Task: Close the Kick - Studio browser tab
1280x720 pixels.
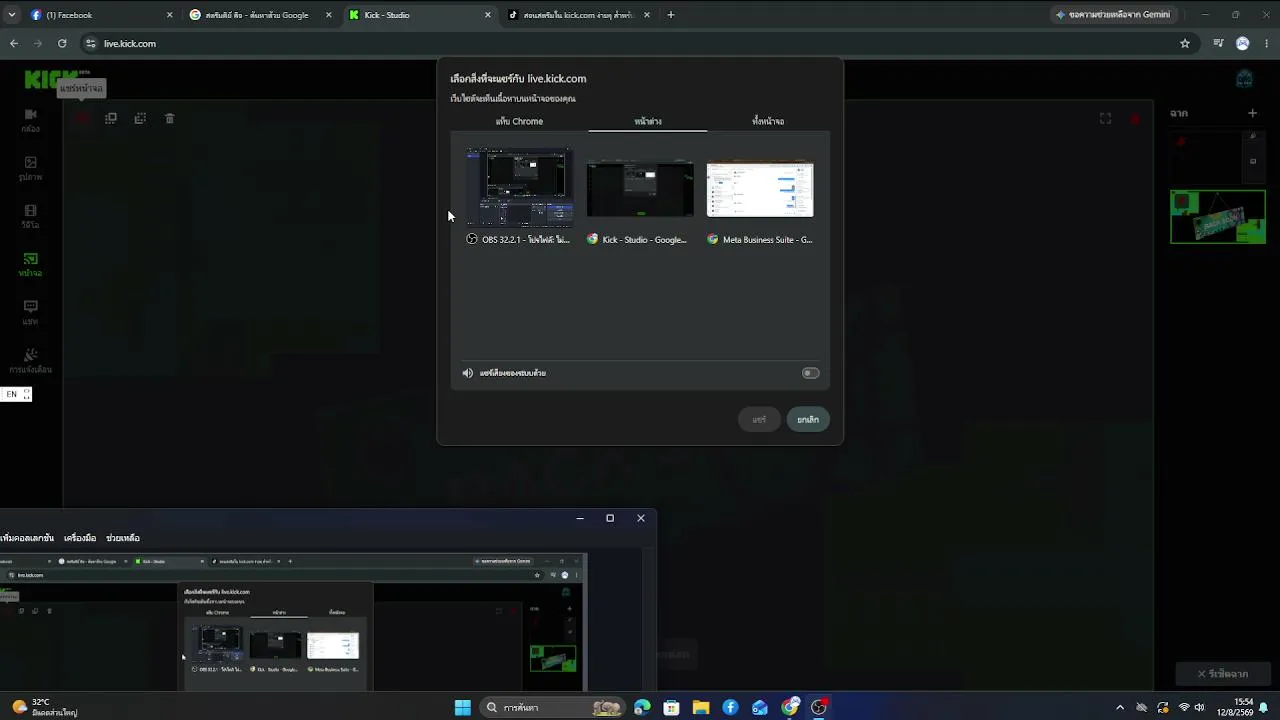Action: pyautogui.click(x=488, y=15)
